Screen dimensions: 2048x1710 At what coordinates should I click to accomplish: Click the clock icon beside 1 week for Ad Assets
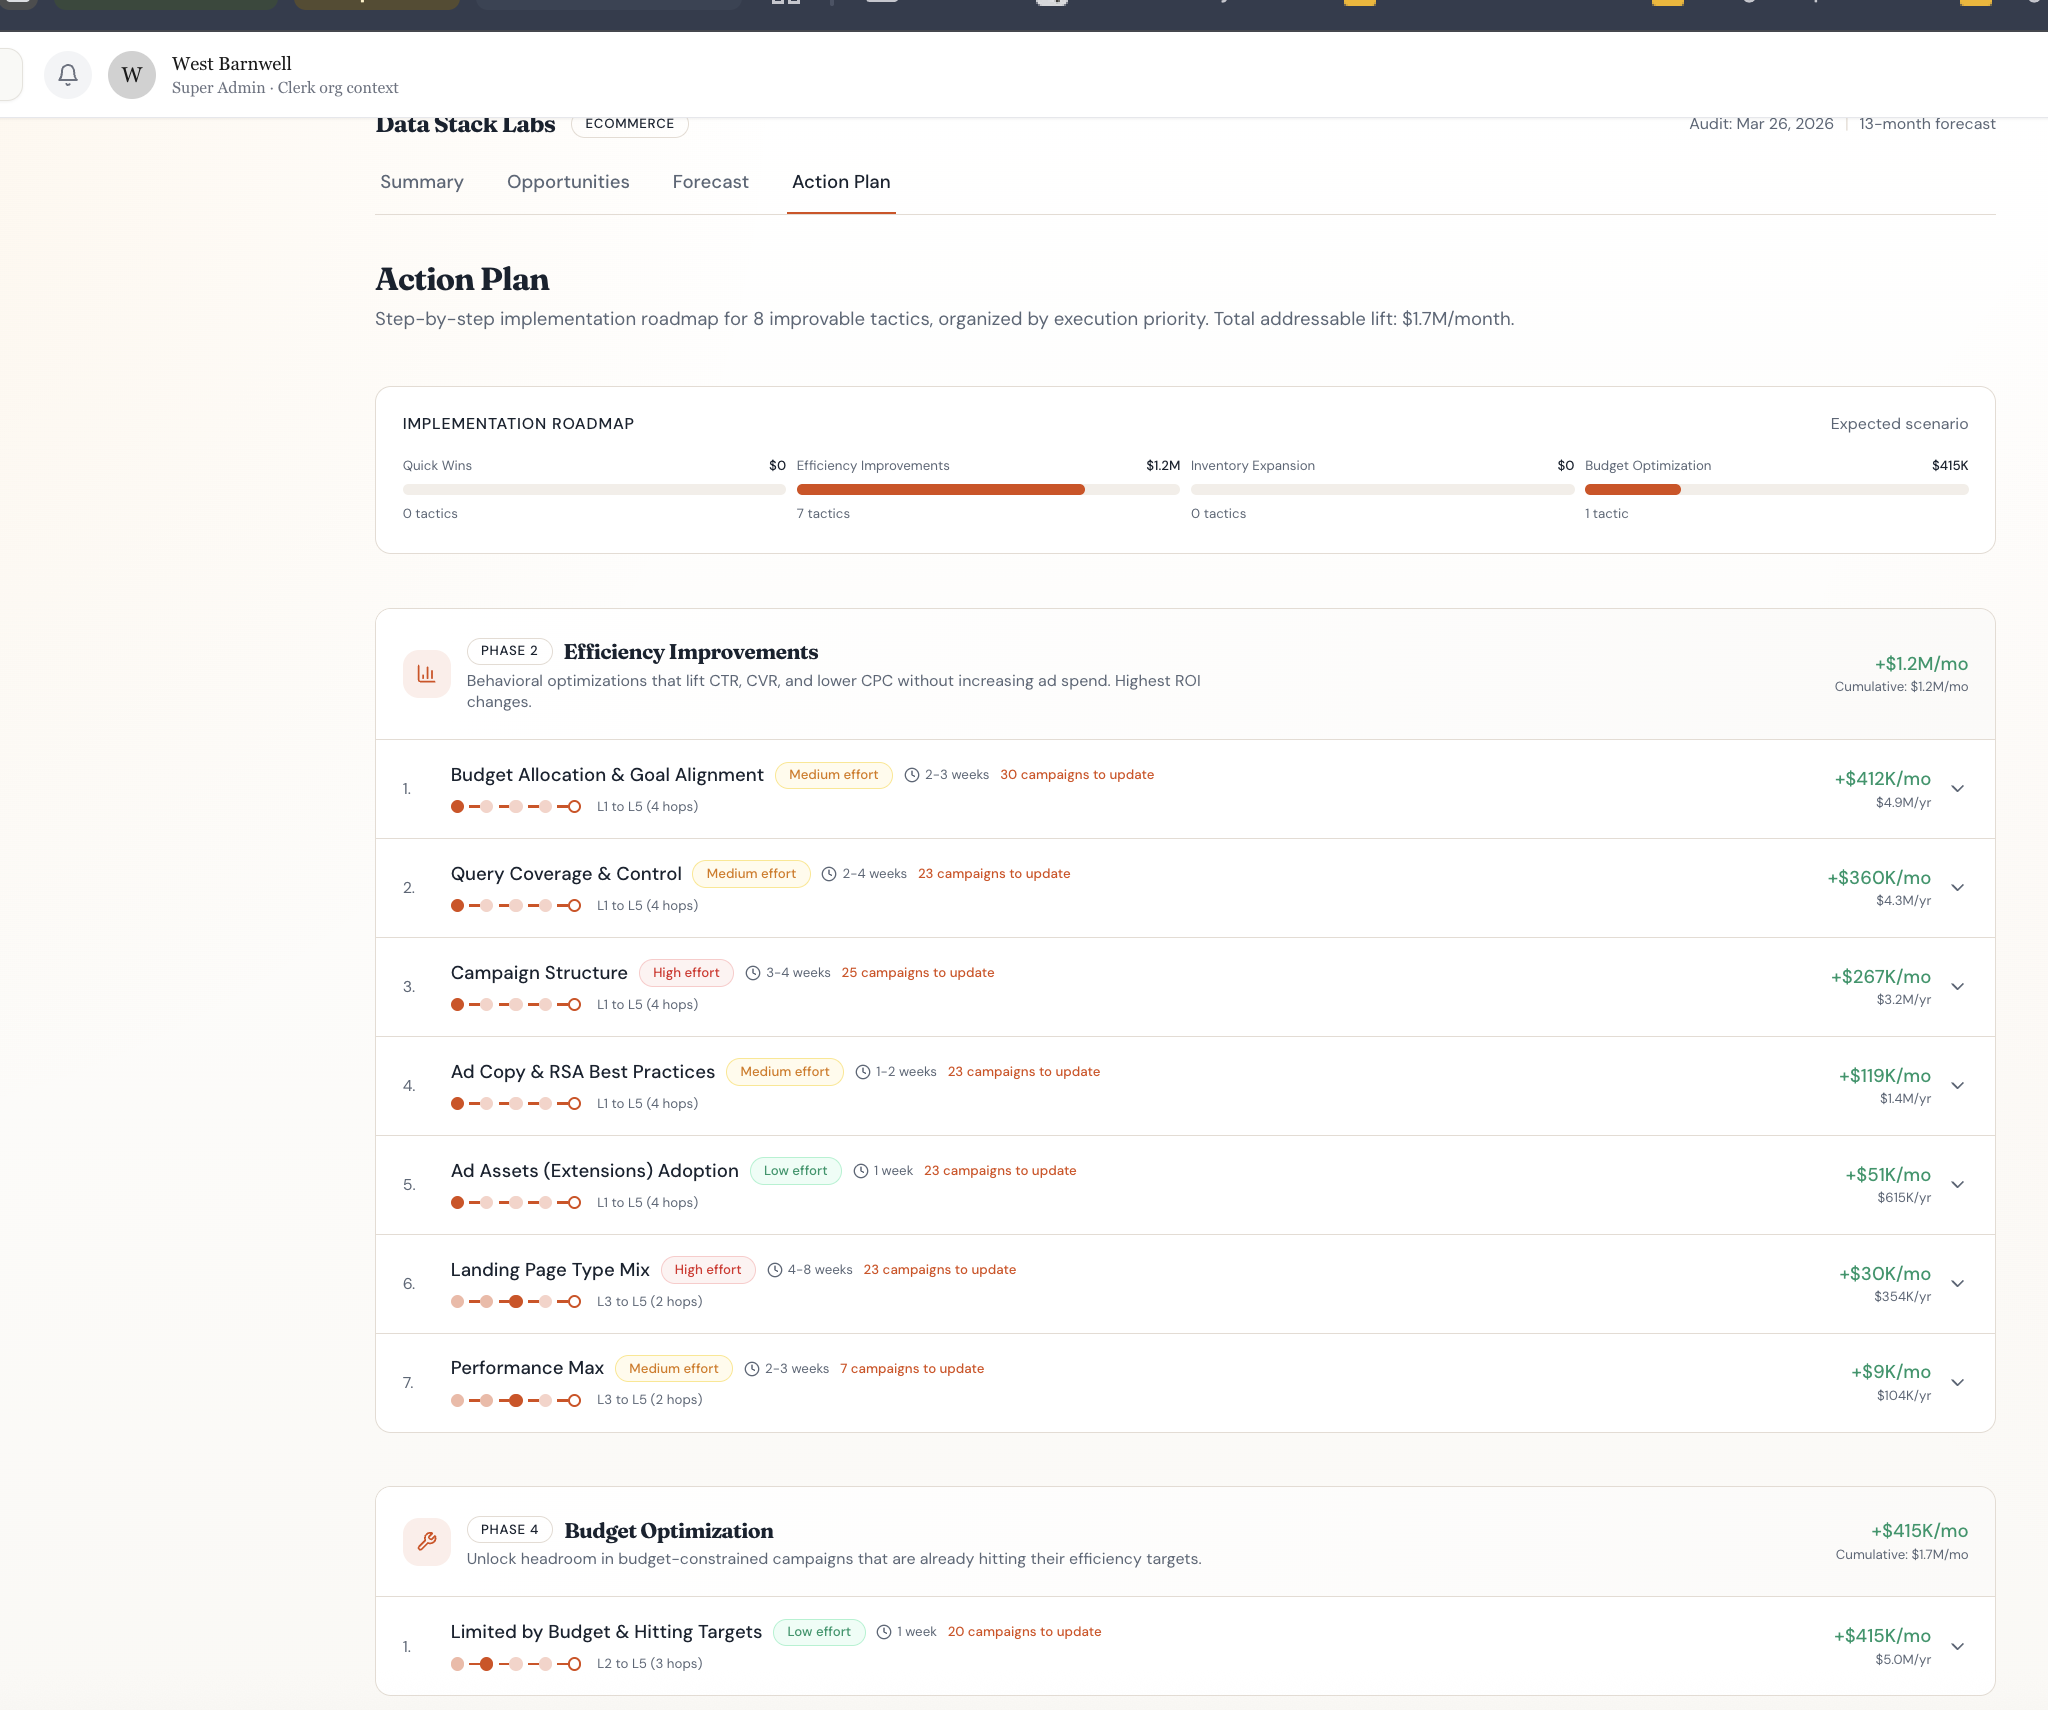coord(861,1171)
